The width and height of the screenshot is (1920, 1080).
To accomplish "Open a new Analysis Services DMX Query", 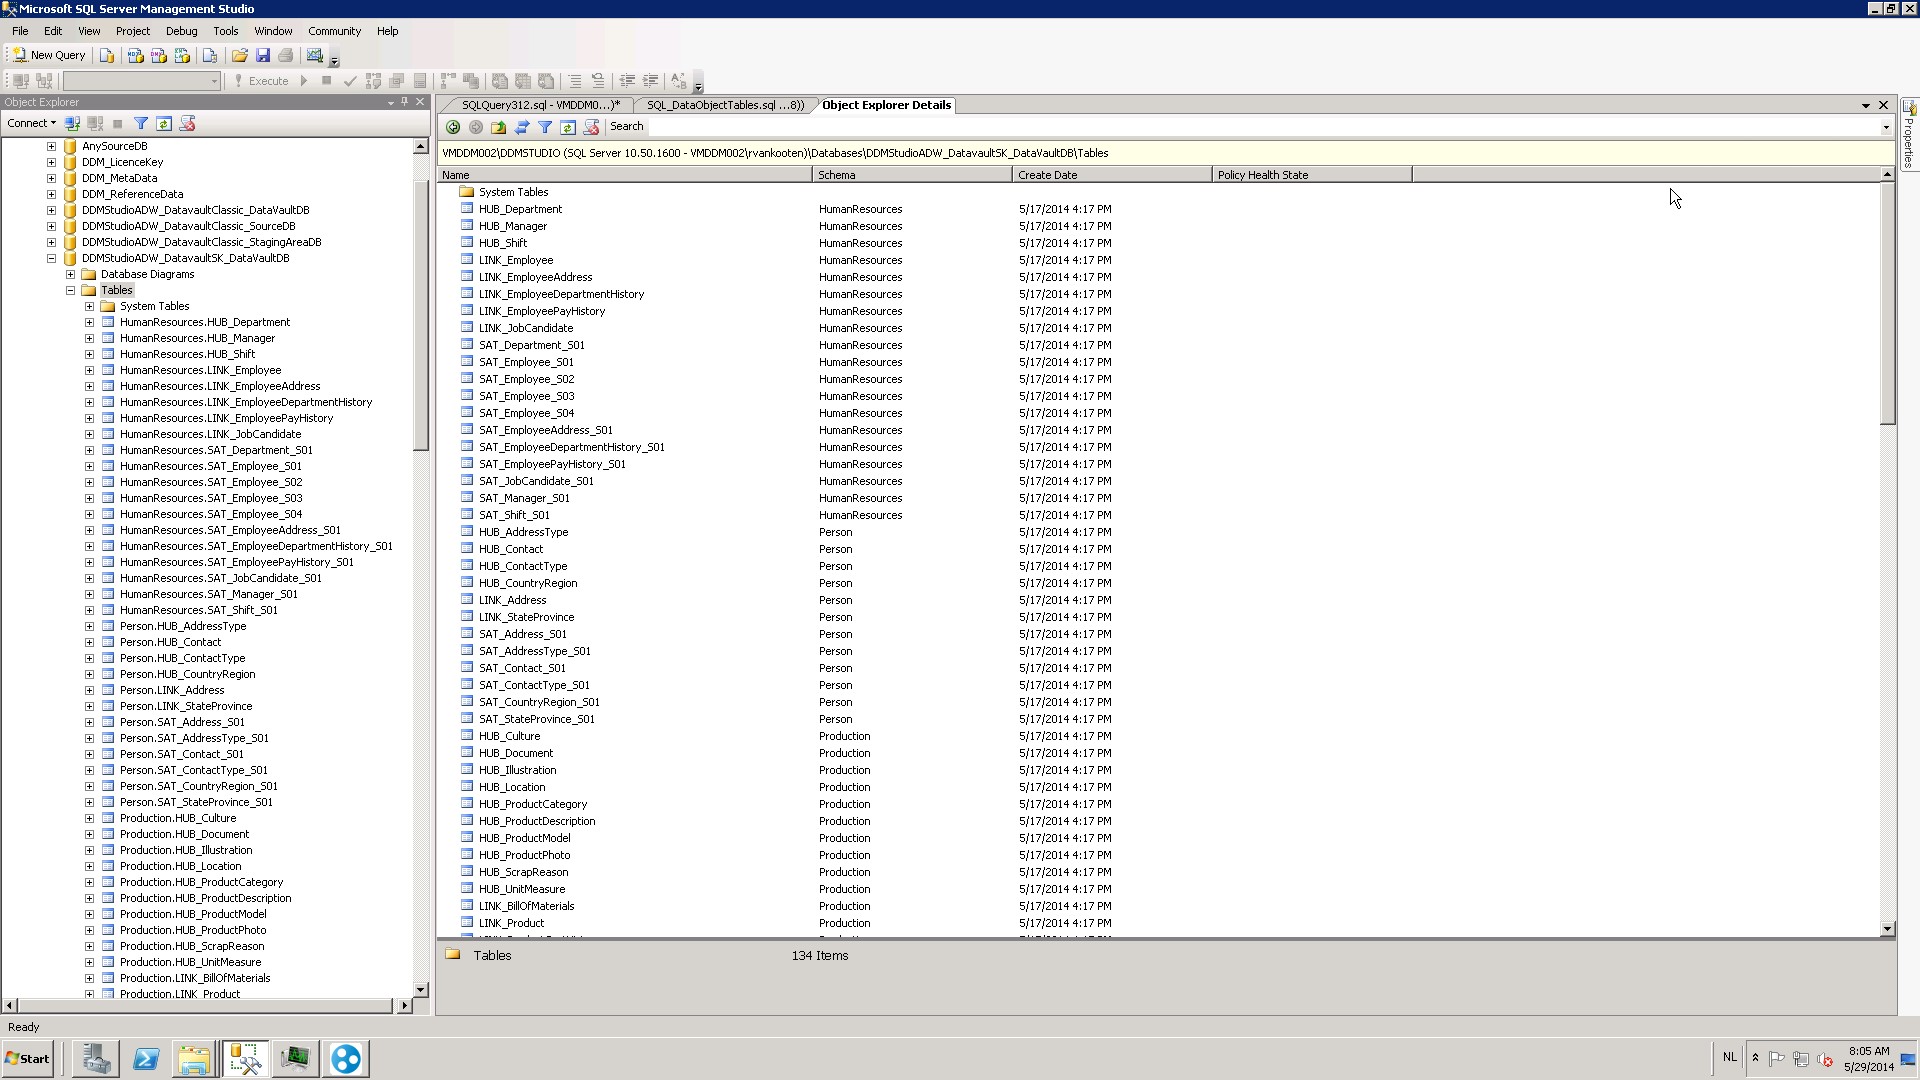I will point(158,55).
